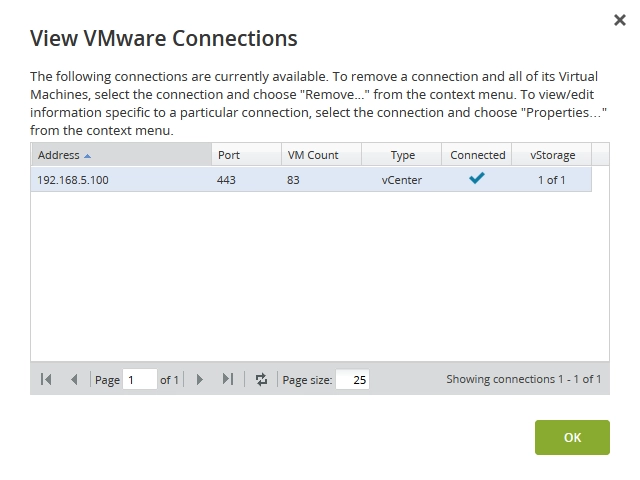Sort by VM Count column header
Viewport: 640px width, 480px height.
pos(321,155)
